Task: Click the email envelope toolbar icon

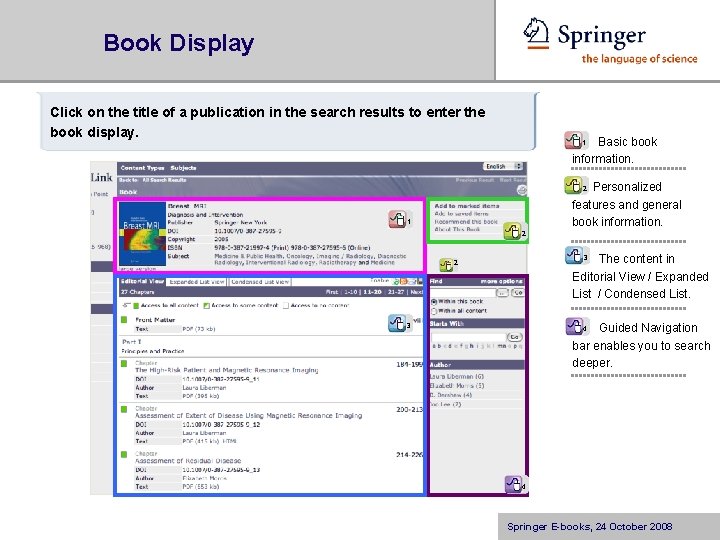Action: (412, 281)
